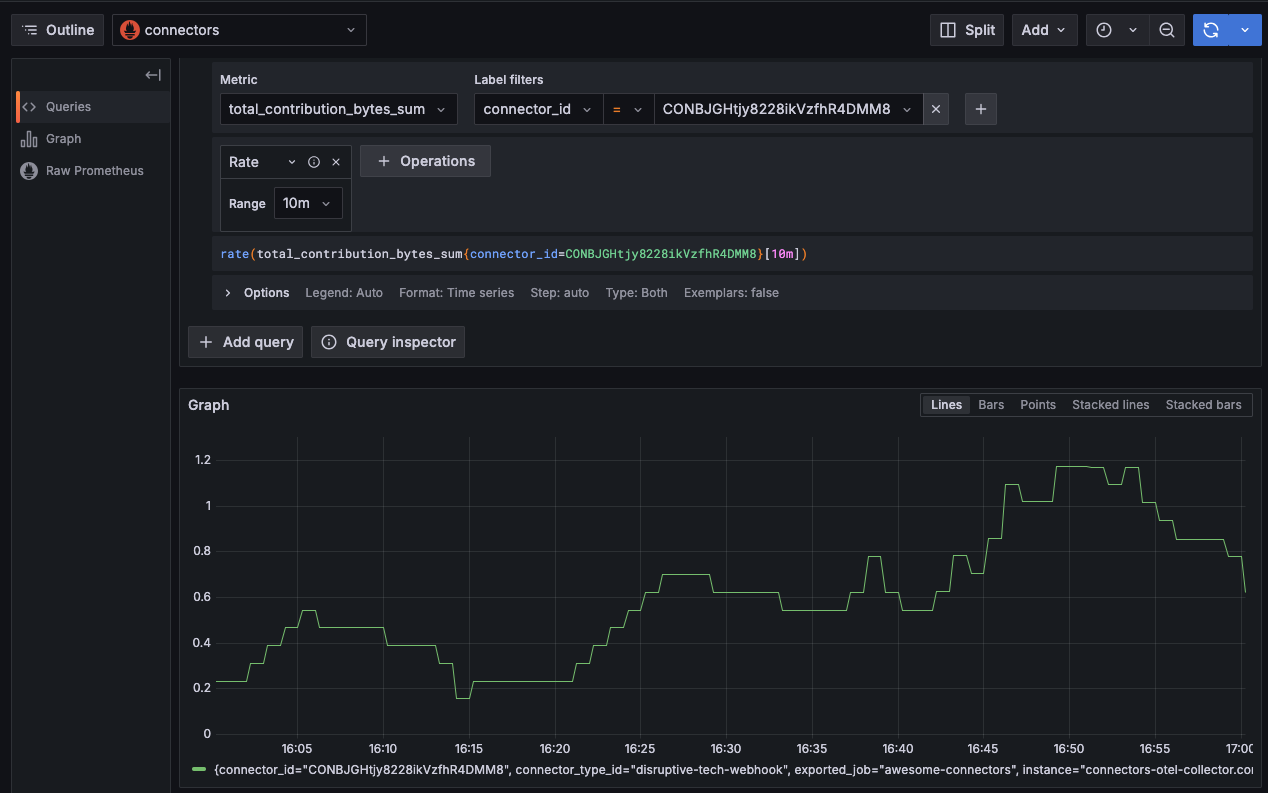Open the Add menu dropdown

point(1045,30)
